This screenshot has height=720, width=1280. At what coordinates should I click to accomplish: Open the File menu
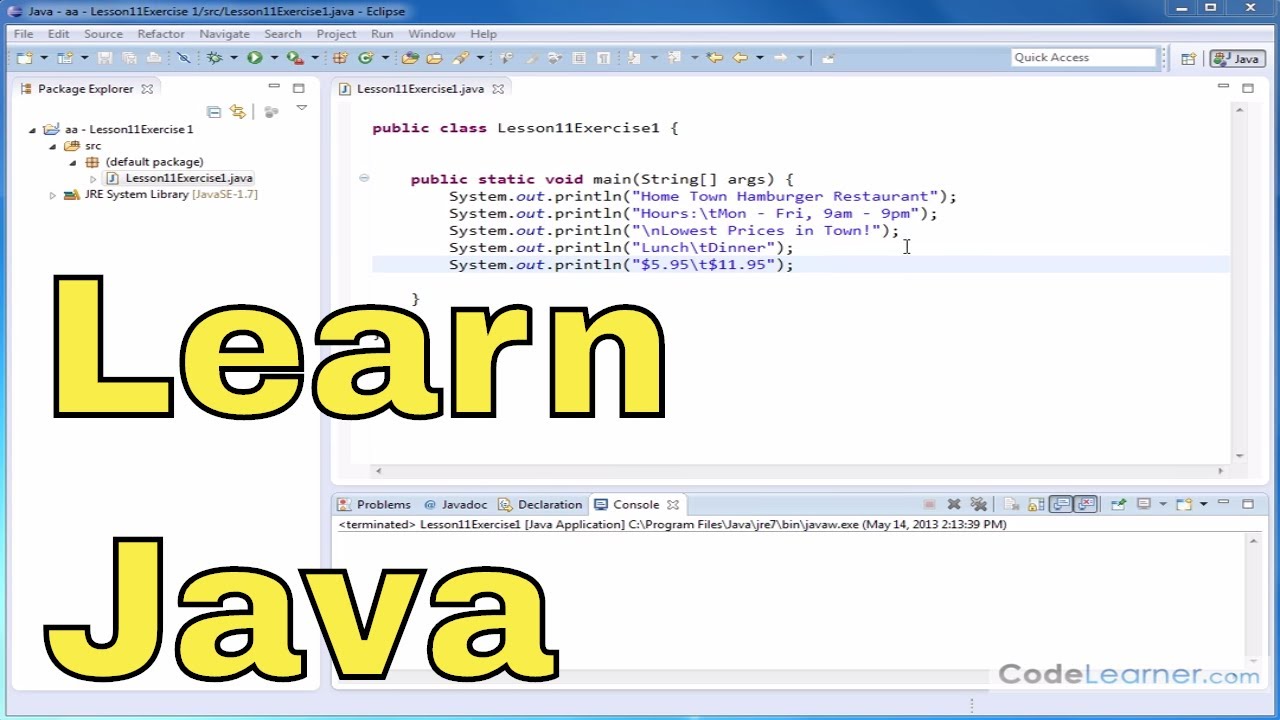(23, 34)
